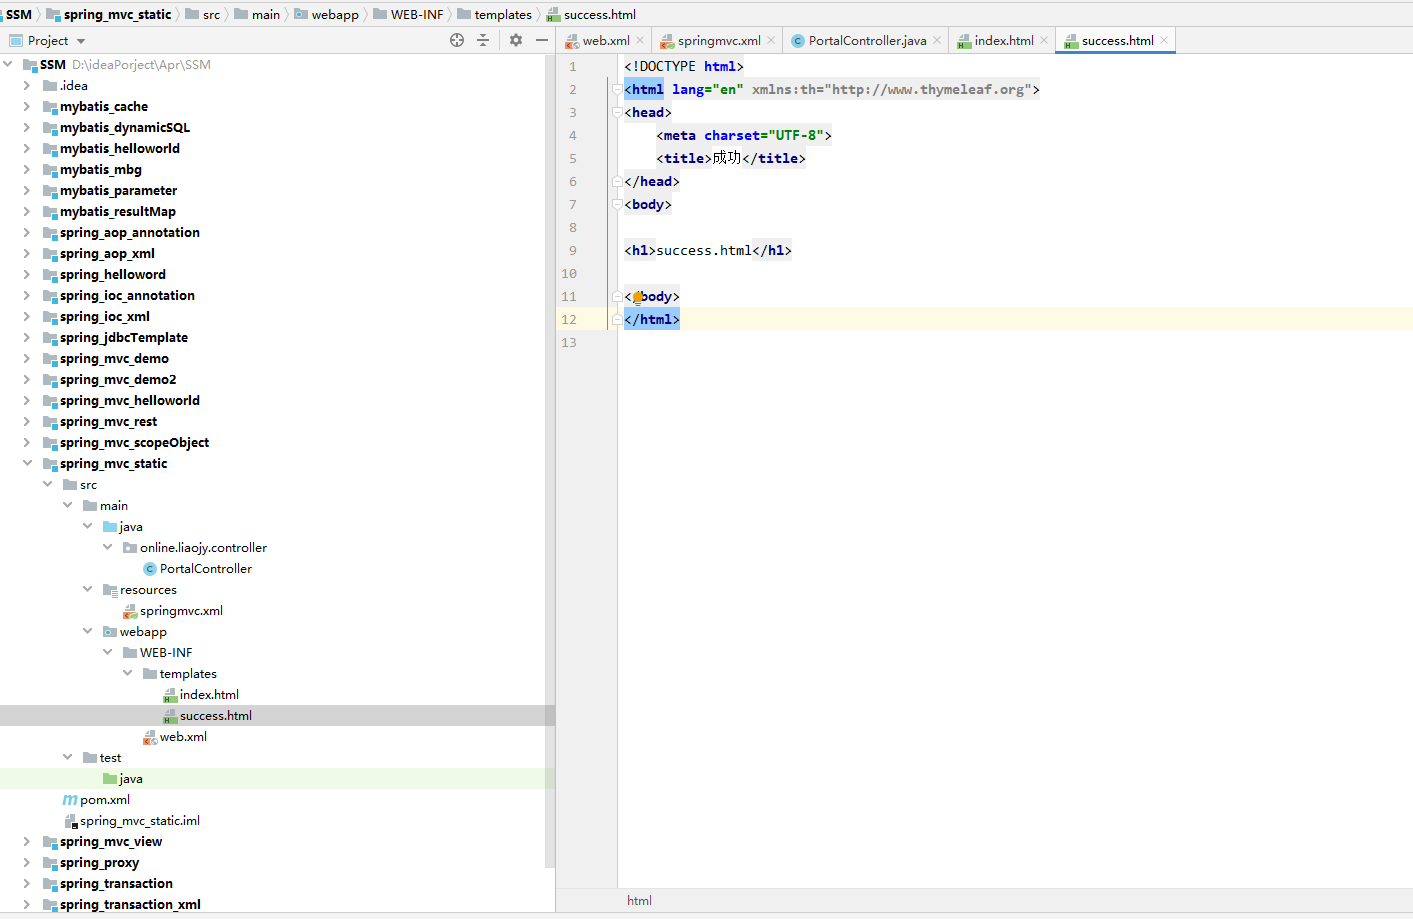The image size is (1413, 919).
Task: Select pom.xml in project tree
Action: click(105, 799)
